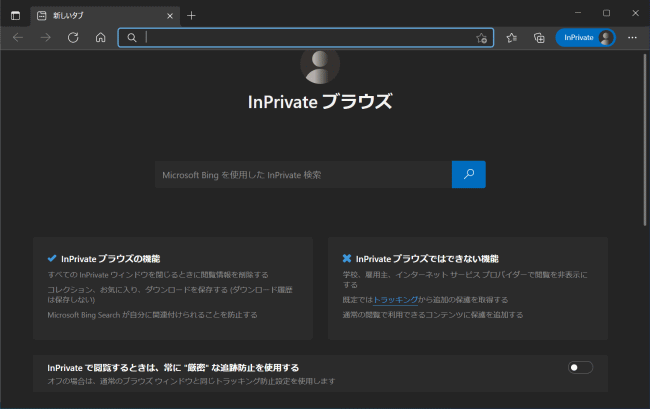Click the address bar search icon
650x409 pixels.
point(132,38)
